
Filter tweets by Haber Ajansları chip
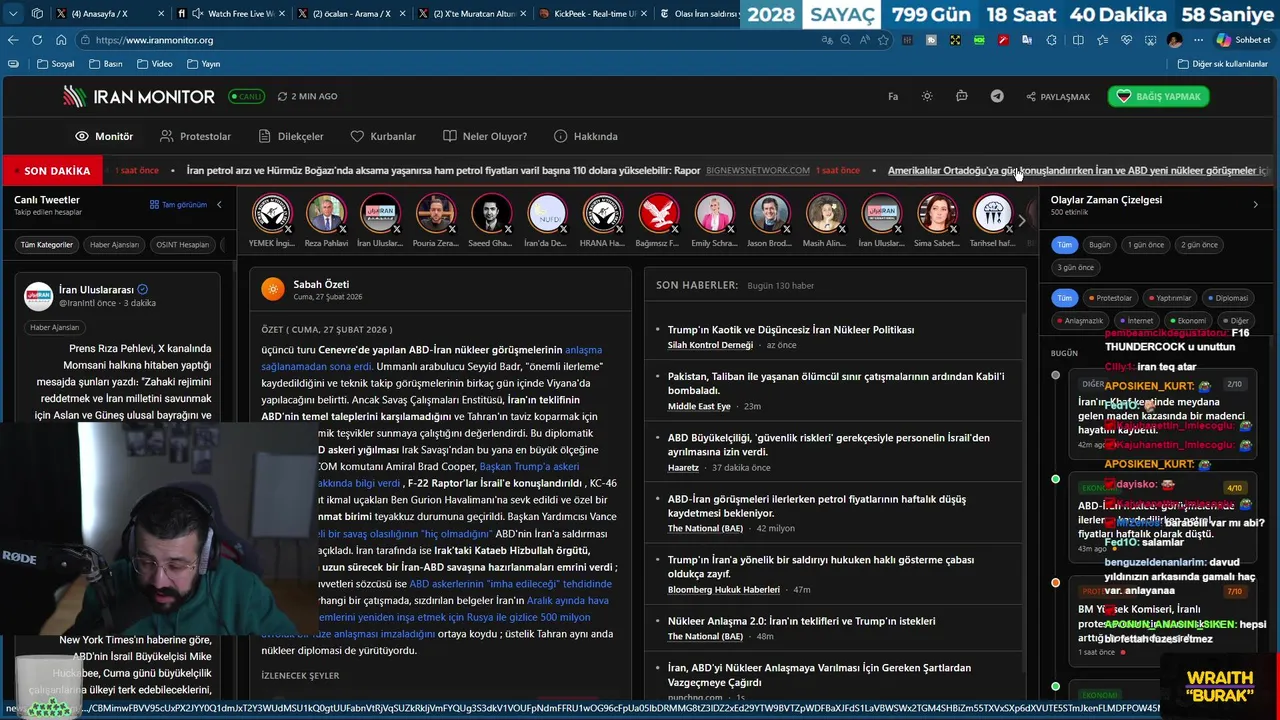(114, 245)
